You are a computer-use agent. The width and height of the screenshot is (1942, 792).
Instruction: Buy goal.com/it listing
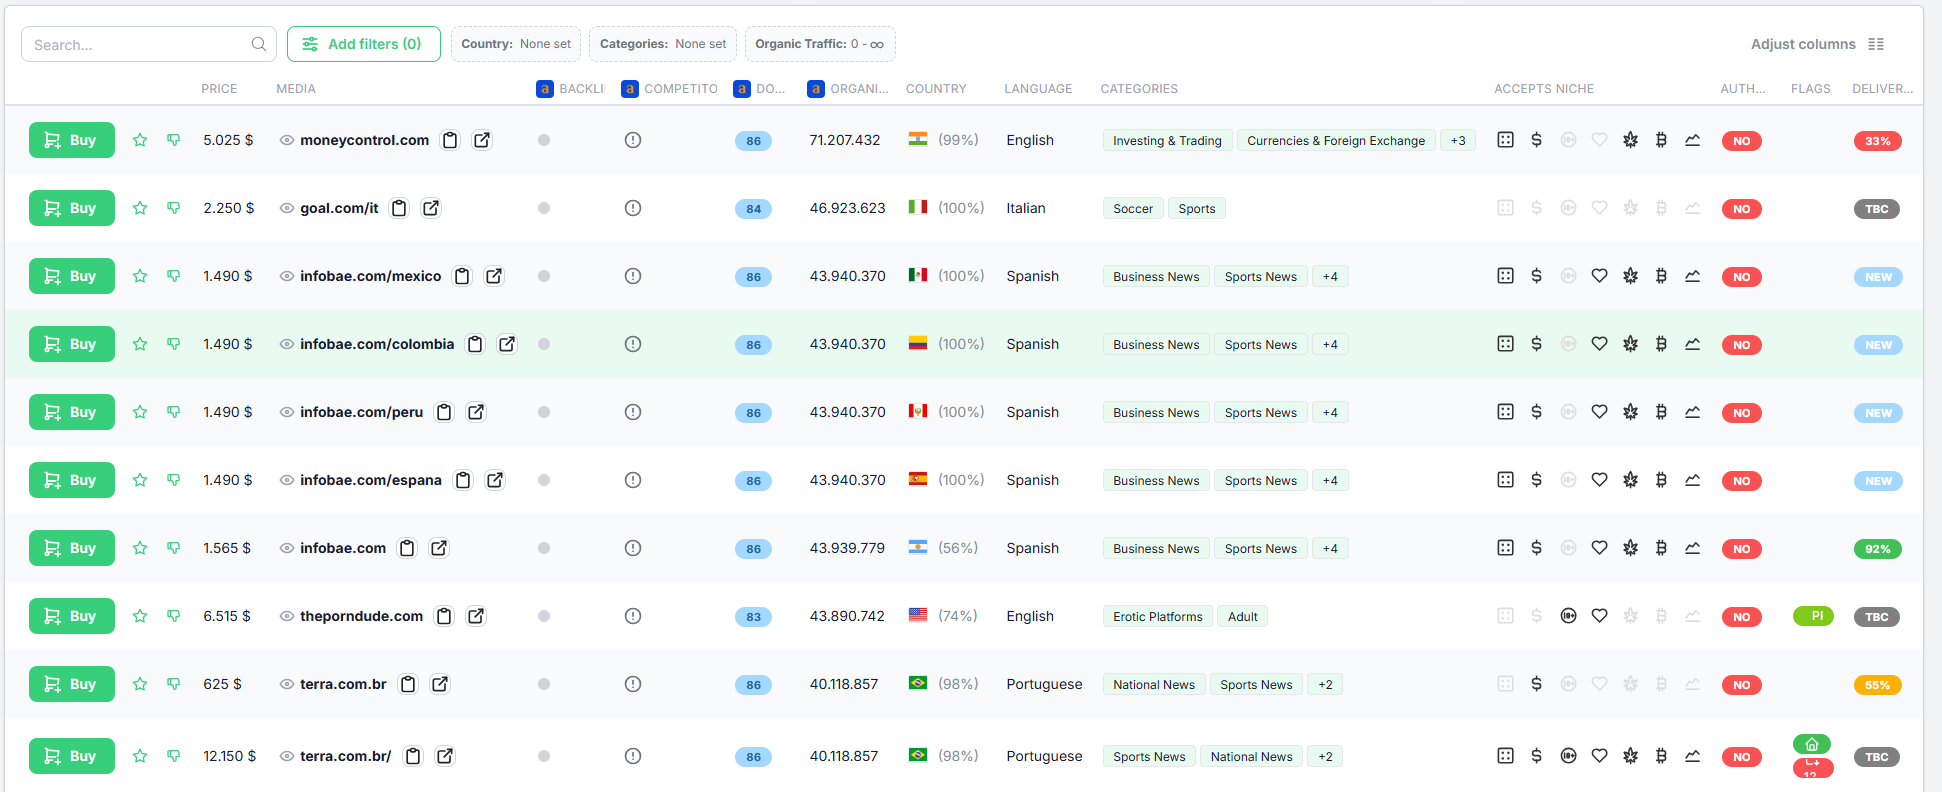point(72,208)
